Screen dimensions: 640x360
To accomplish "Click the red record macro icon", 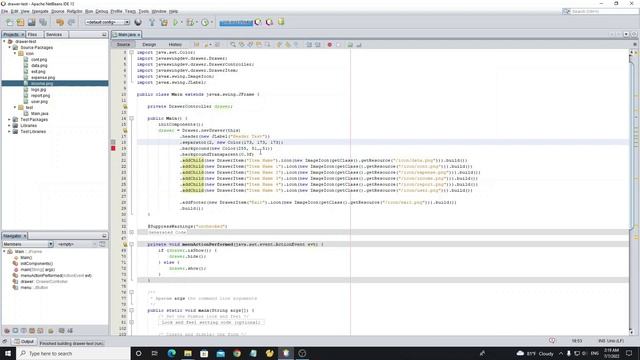I will [329, 44].
